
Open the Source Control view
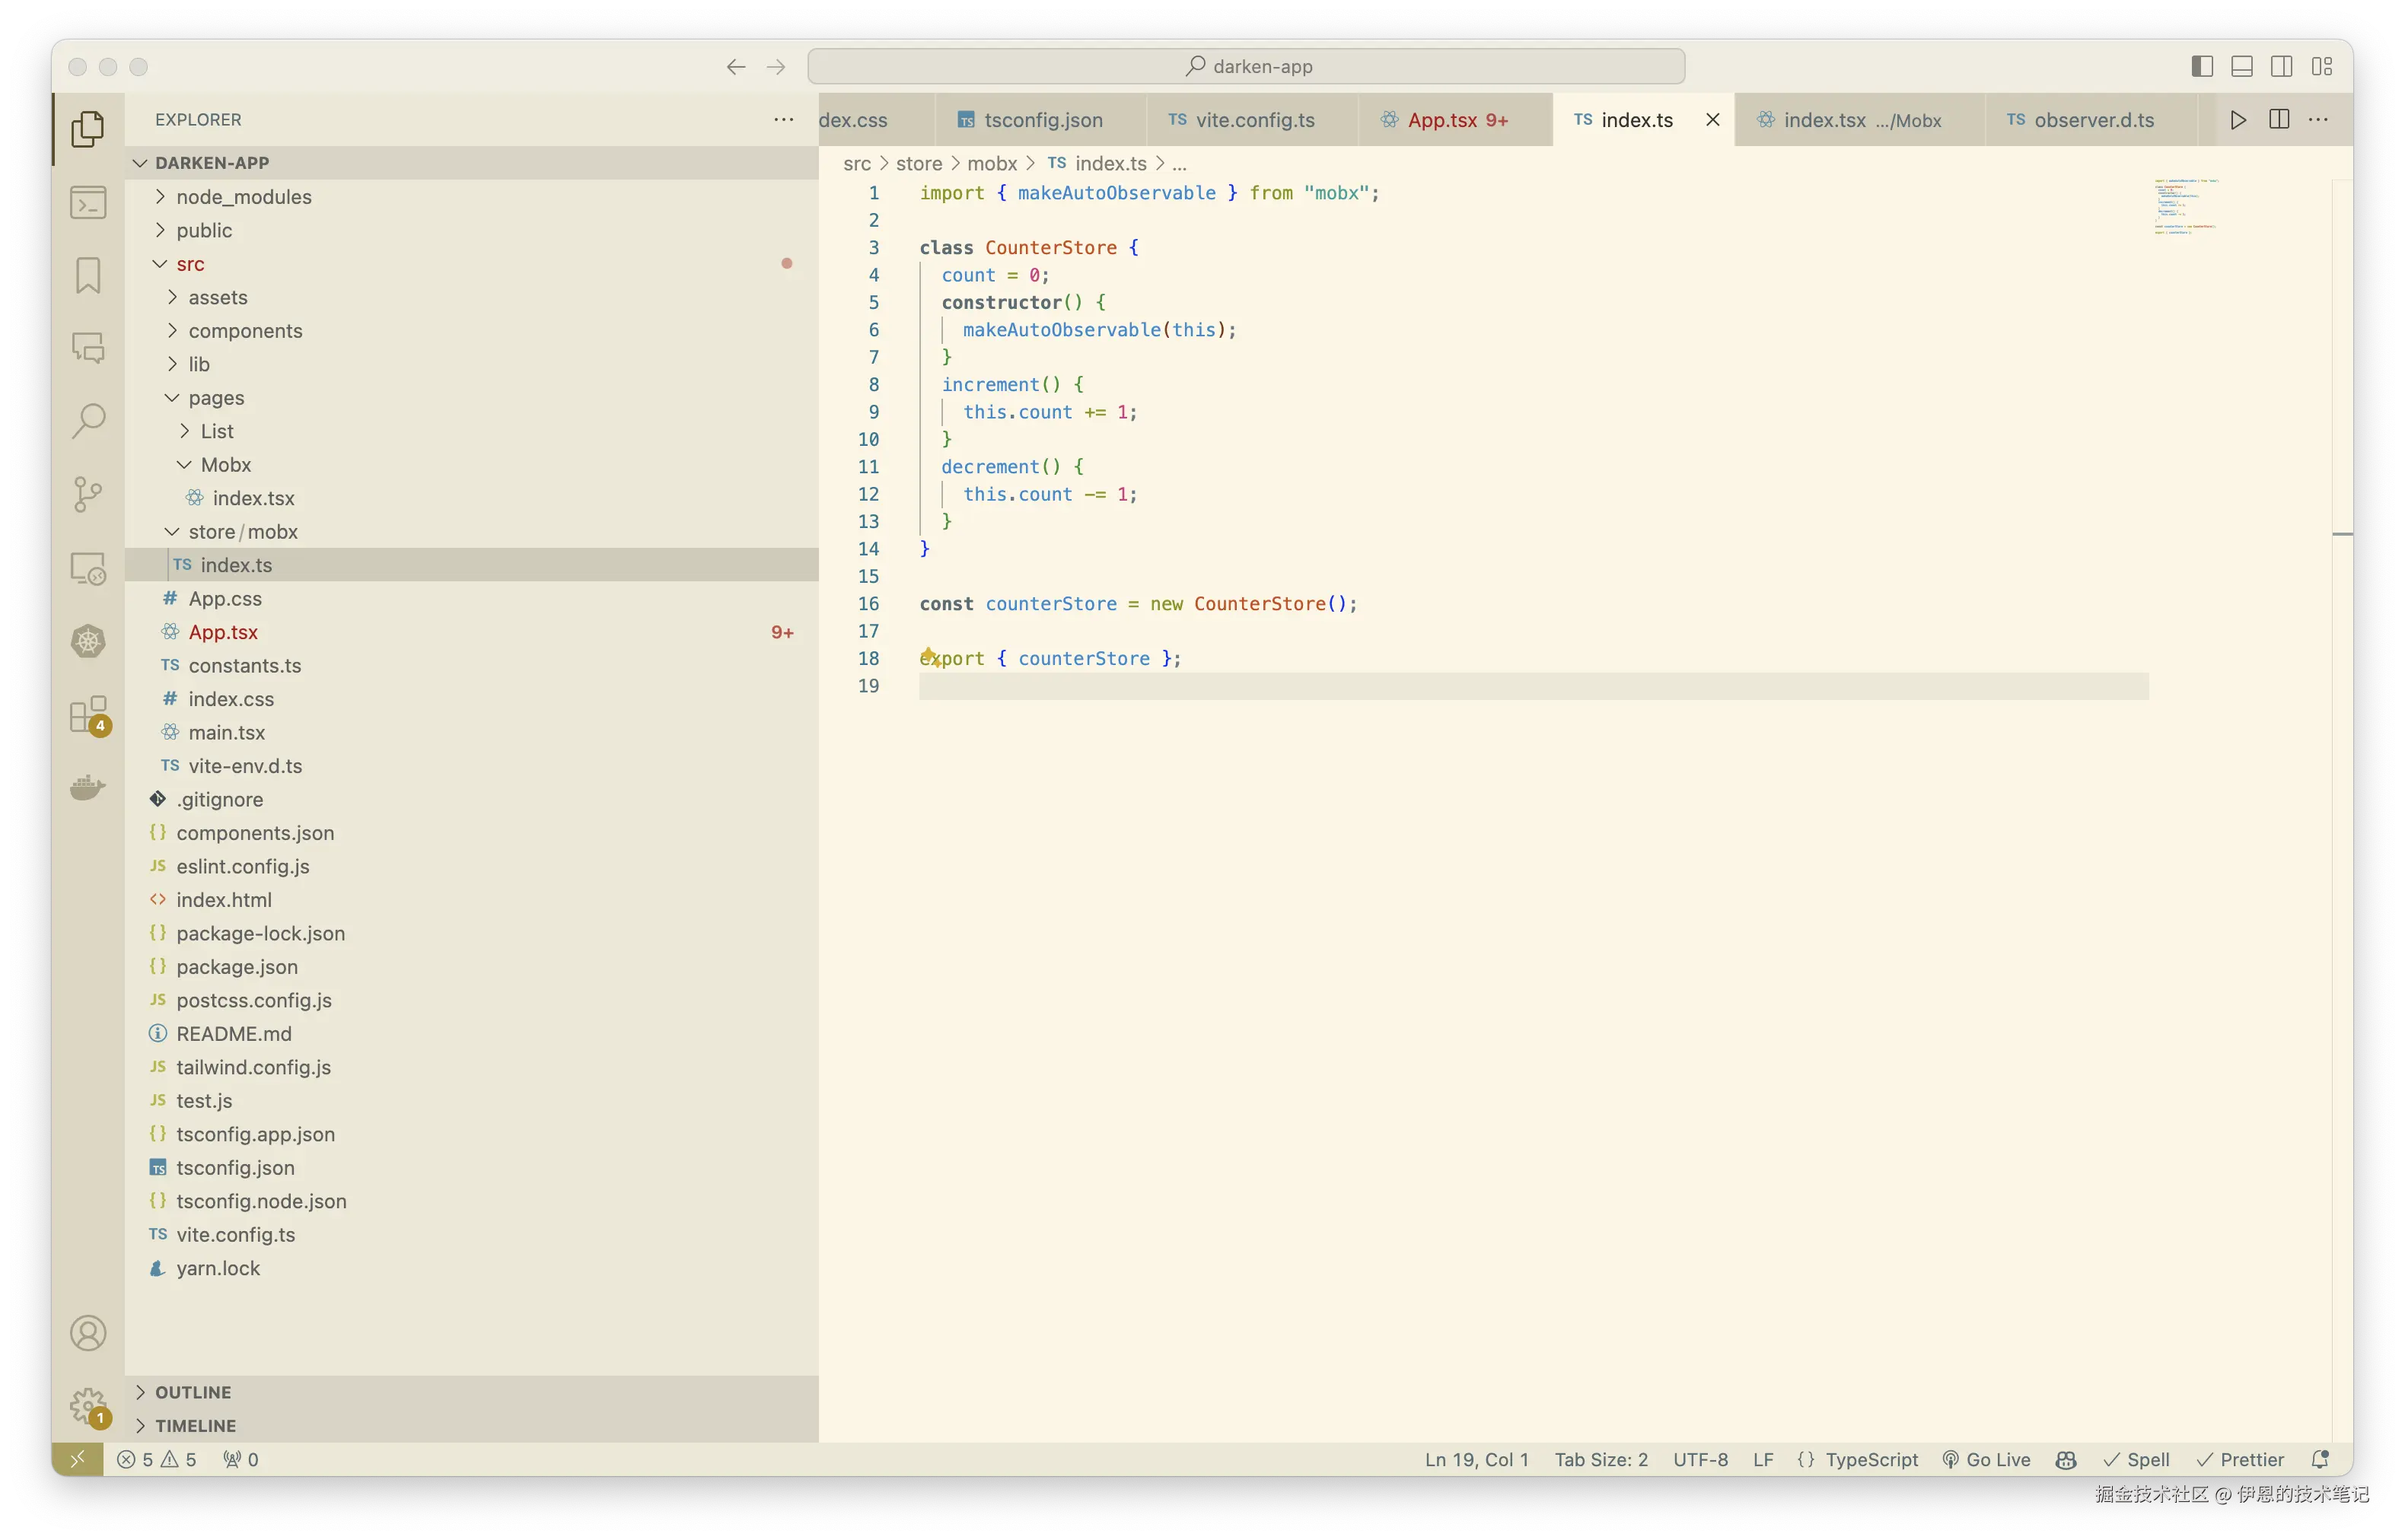[x=88, y=494]
